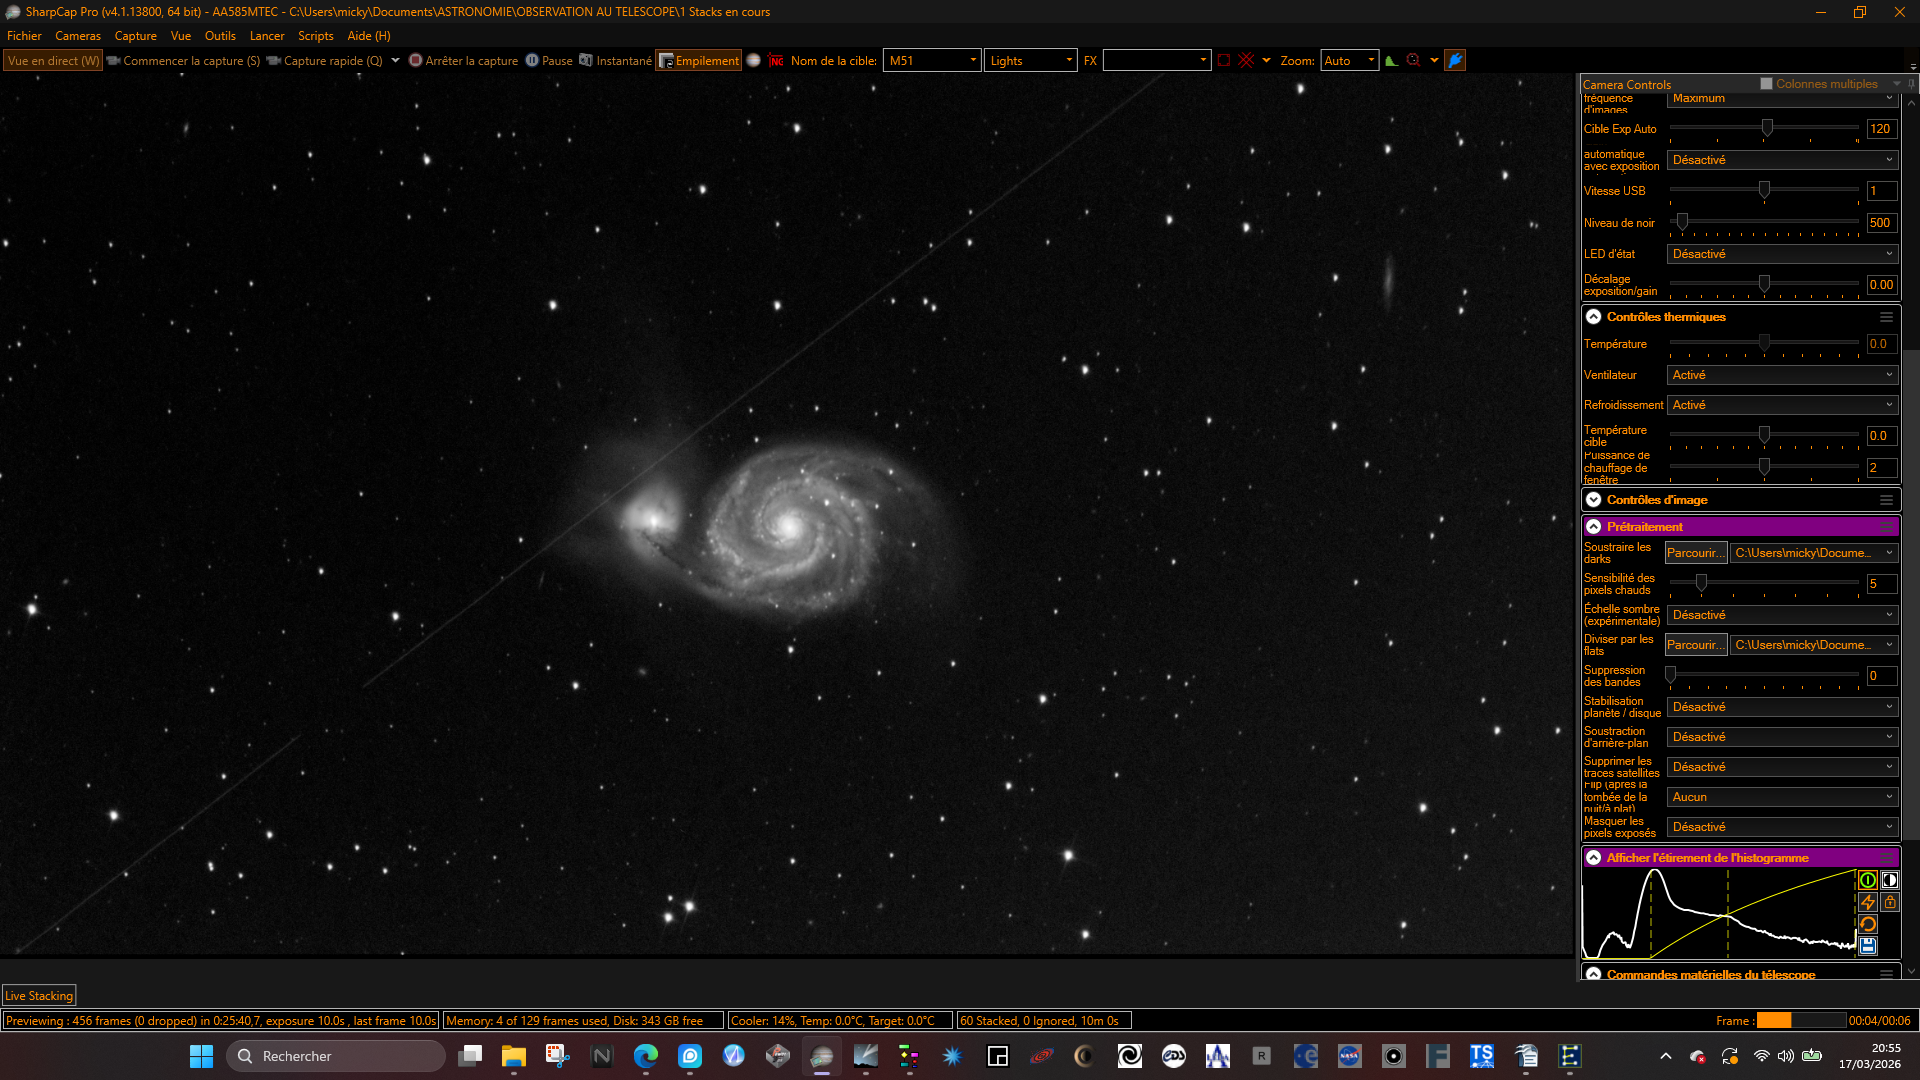This screenshot has height=1080, width=1920.
Task: Select the red selection area rectangle icon
Action: 1223,61
